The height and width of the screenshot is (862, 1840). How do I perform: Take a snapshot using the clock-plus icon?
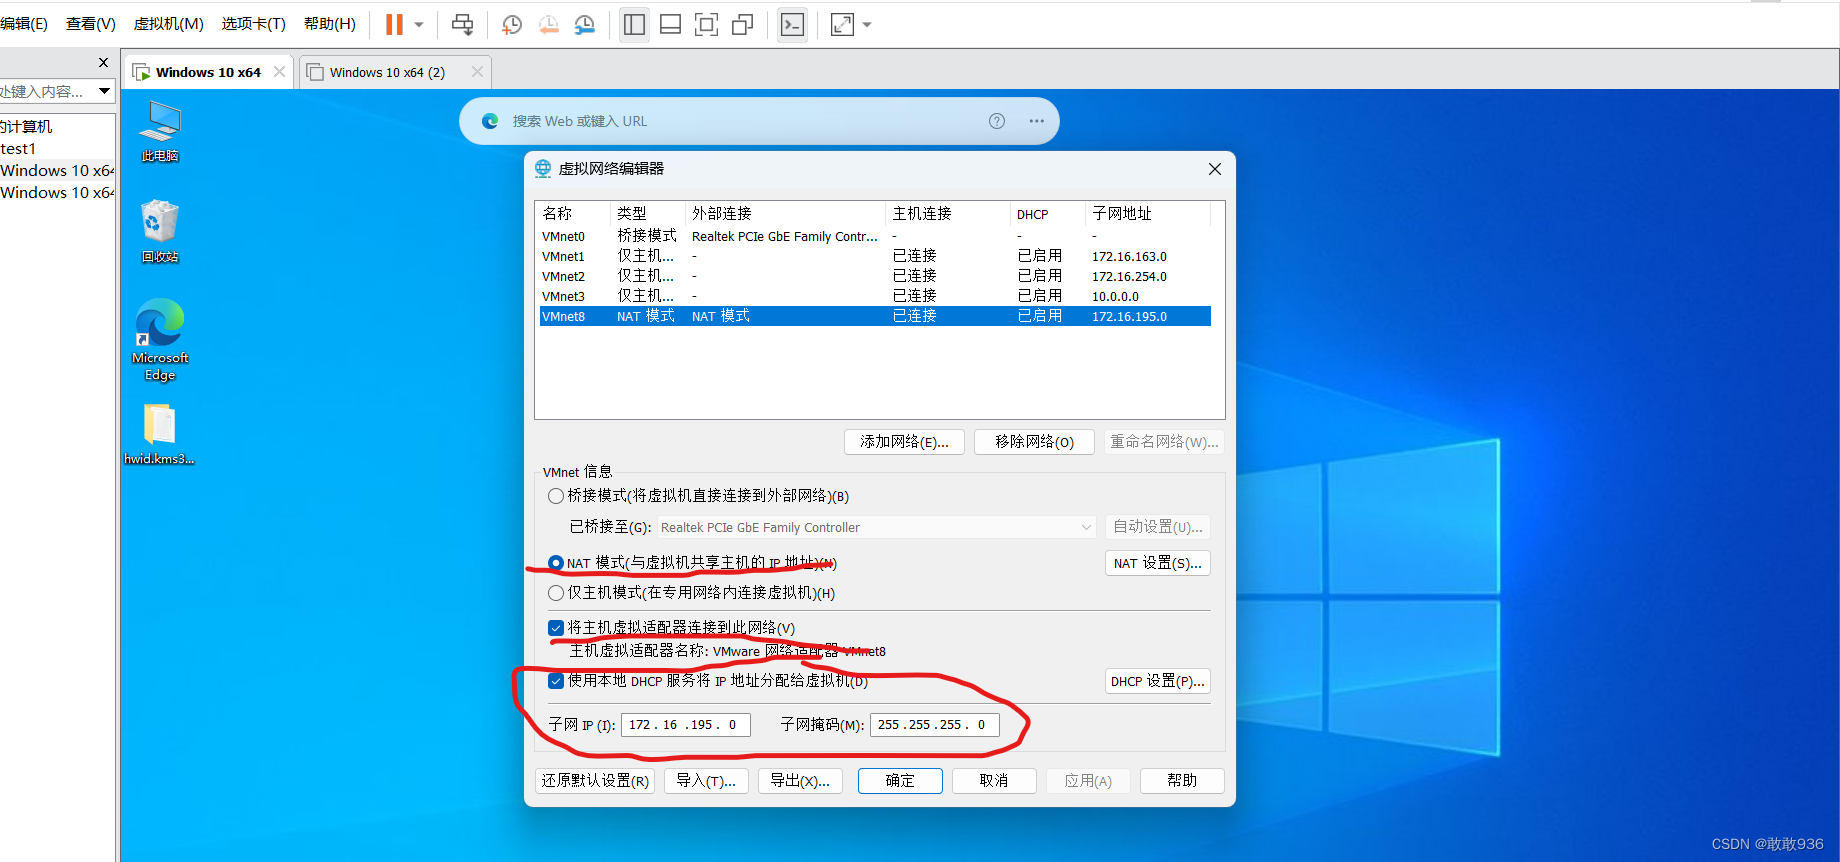[512, 24]
